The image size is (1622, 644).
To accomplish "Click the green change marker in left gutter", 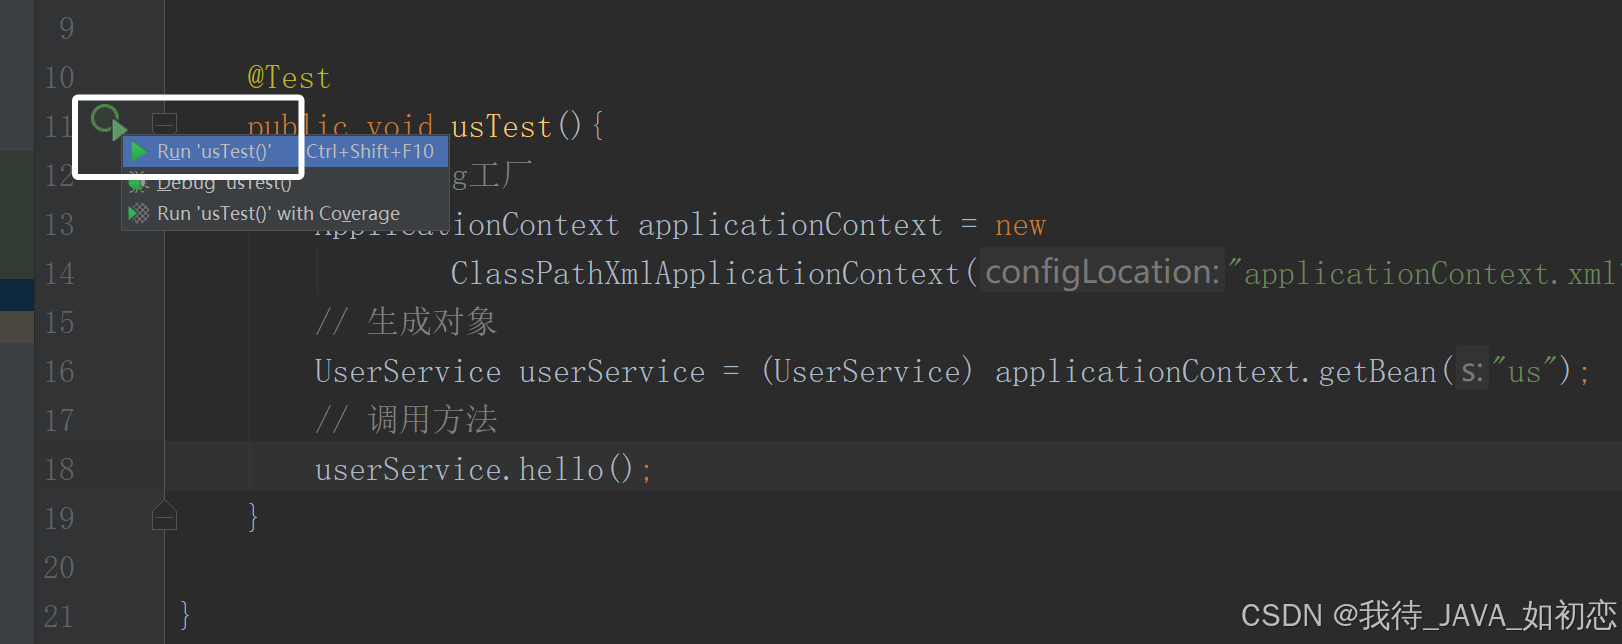I will tap(16, 214).
